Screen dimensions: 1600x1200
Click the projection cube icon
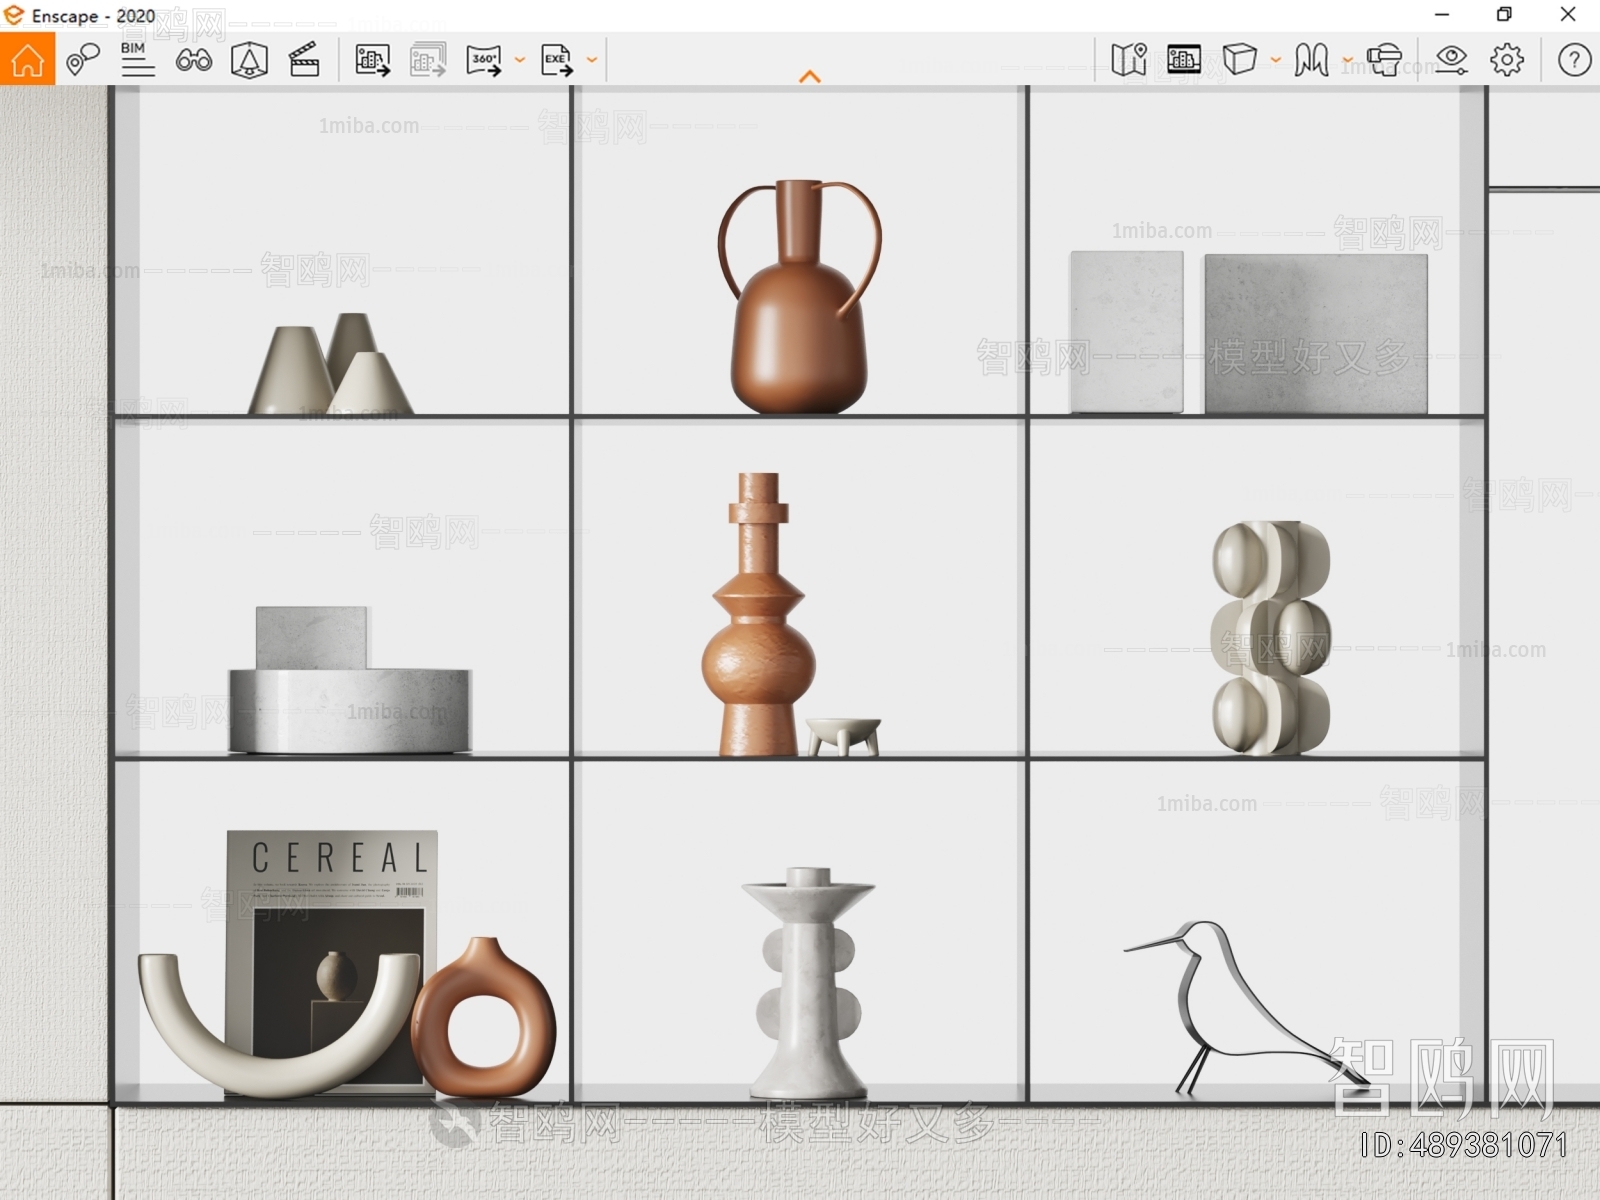pos(1239,60)
